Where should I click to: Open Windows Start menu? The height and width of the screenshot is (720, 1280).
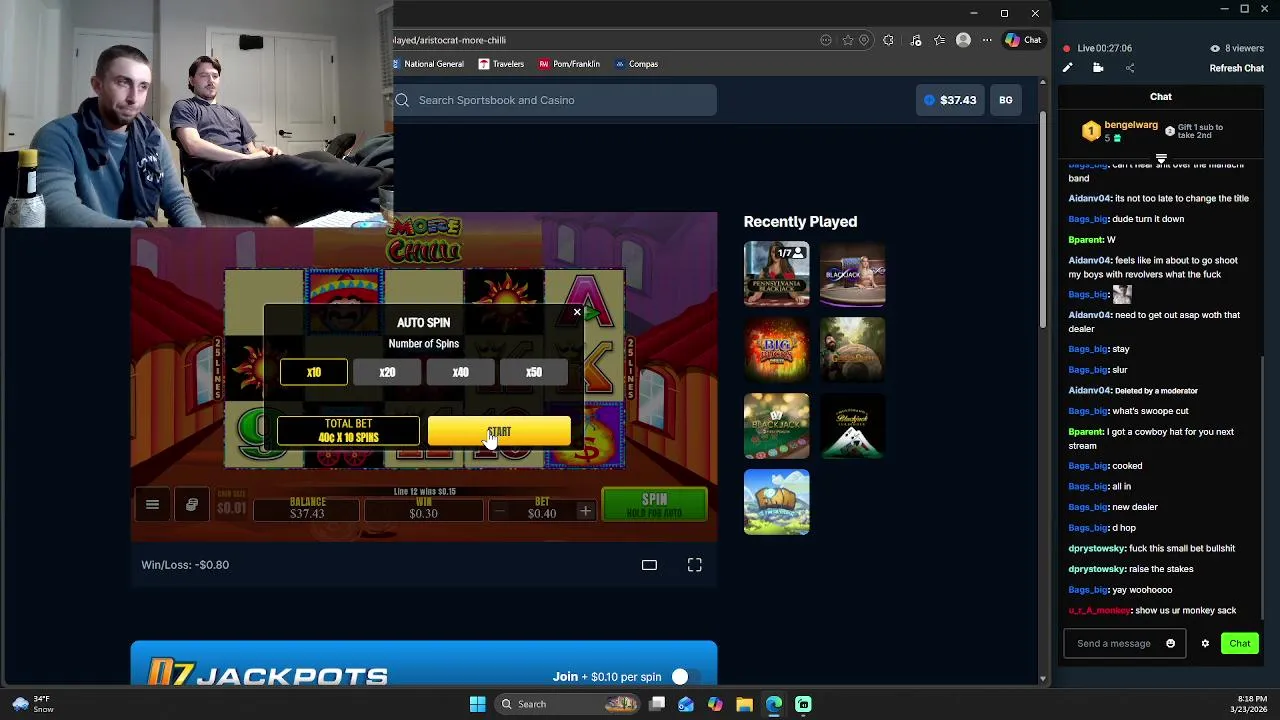click(477, 704)
